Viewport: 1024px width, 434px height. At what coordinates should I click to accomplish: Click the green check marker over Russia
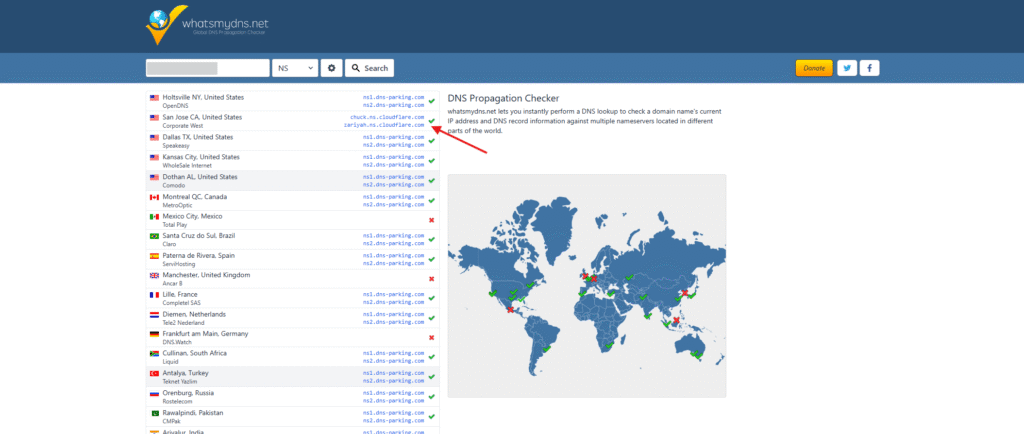click(x=629, y=277)
